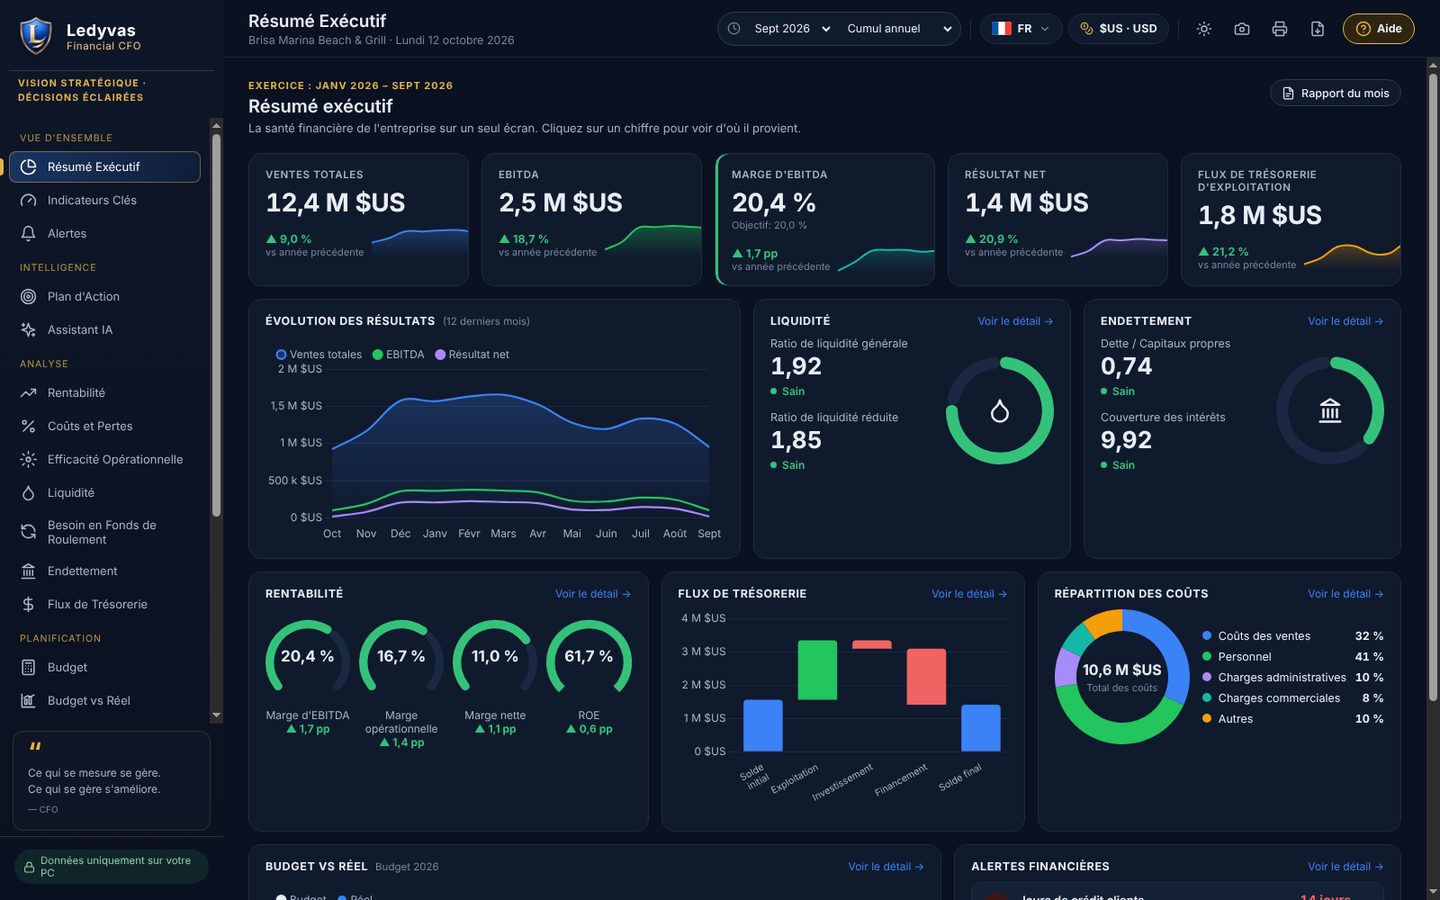Toggle the EBITDA legend series
The width and height of the screenshot is (1440, 900).
click(x=398, y=355)
